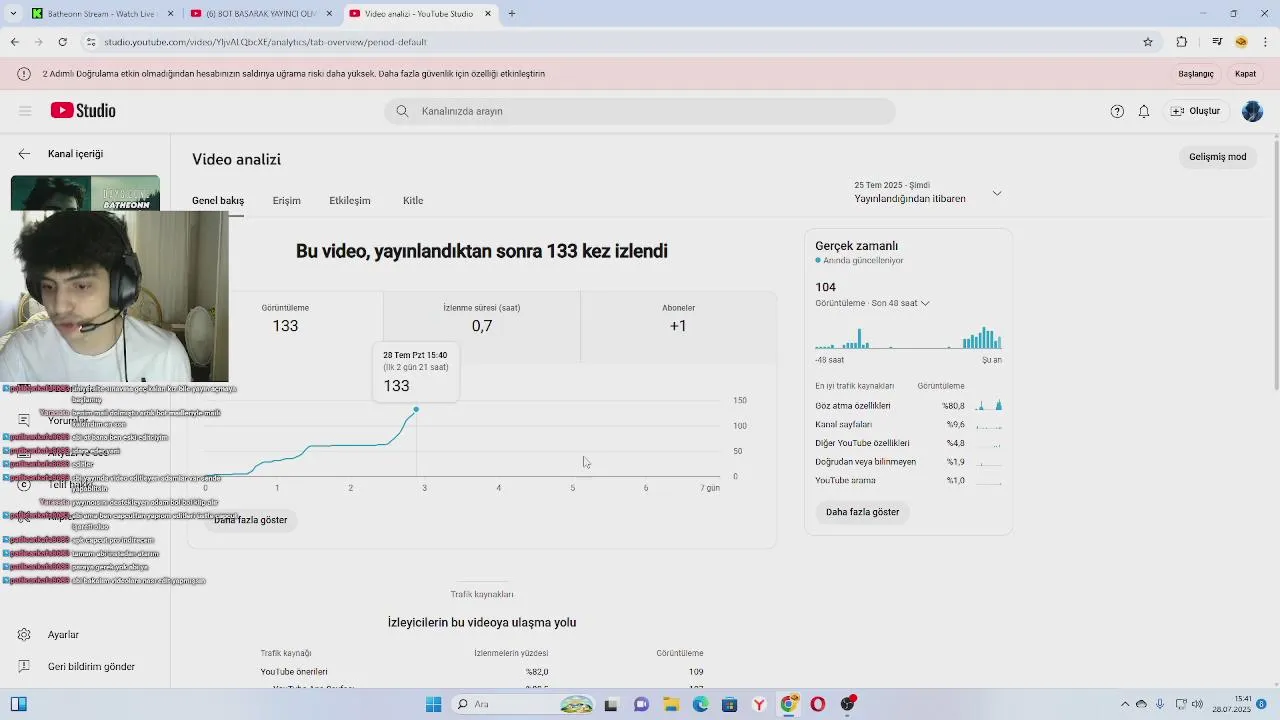Open the channel account avatar
This screenshot has height=720, width=1280.
coord(1252,111)
